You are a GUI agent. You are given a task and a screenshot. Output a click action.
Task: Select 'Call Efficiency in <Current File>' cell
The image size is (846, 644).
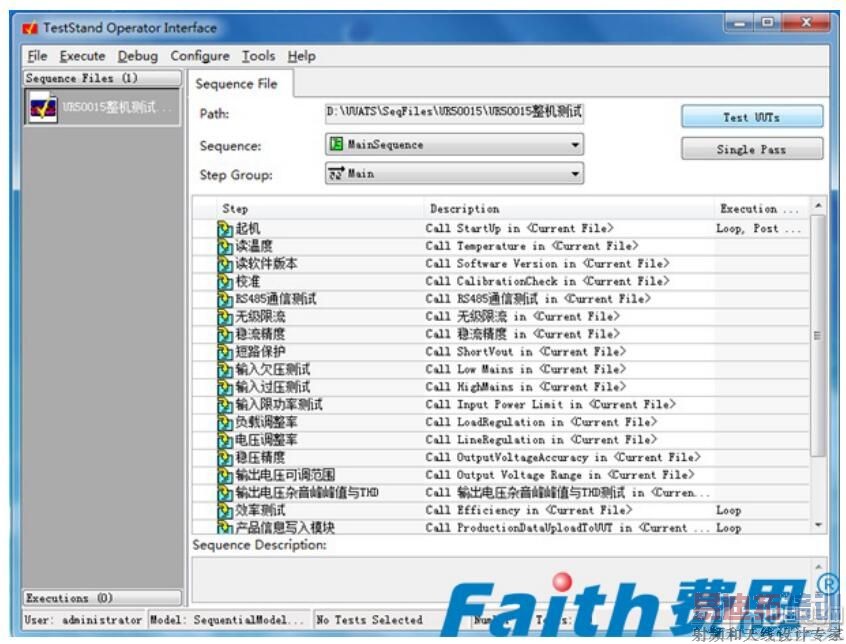[529, 510]
